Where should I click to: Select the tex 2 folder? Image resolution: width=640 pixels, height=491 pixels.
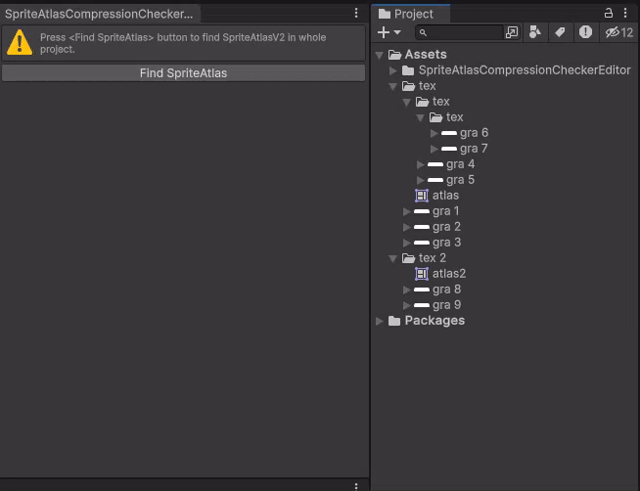pyautogui.click(x=432, y=258)
